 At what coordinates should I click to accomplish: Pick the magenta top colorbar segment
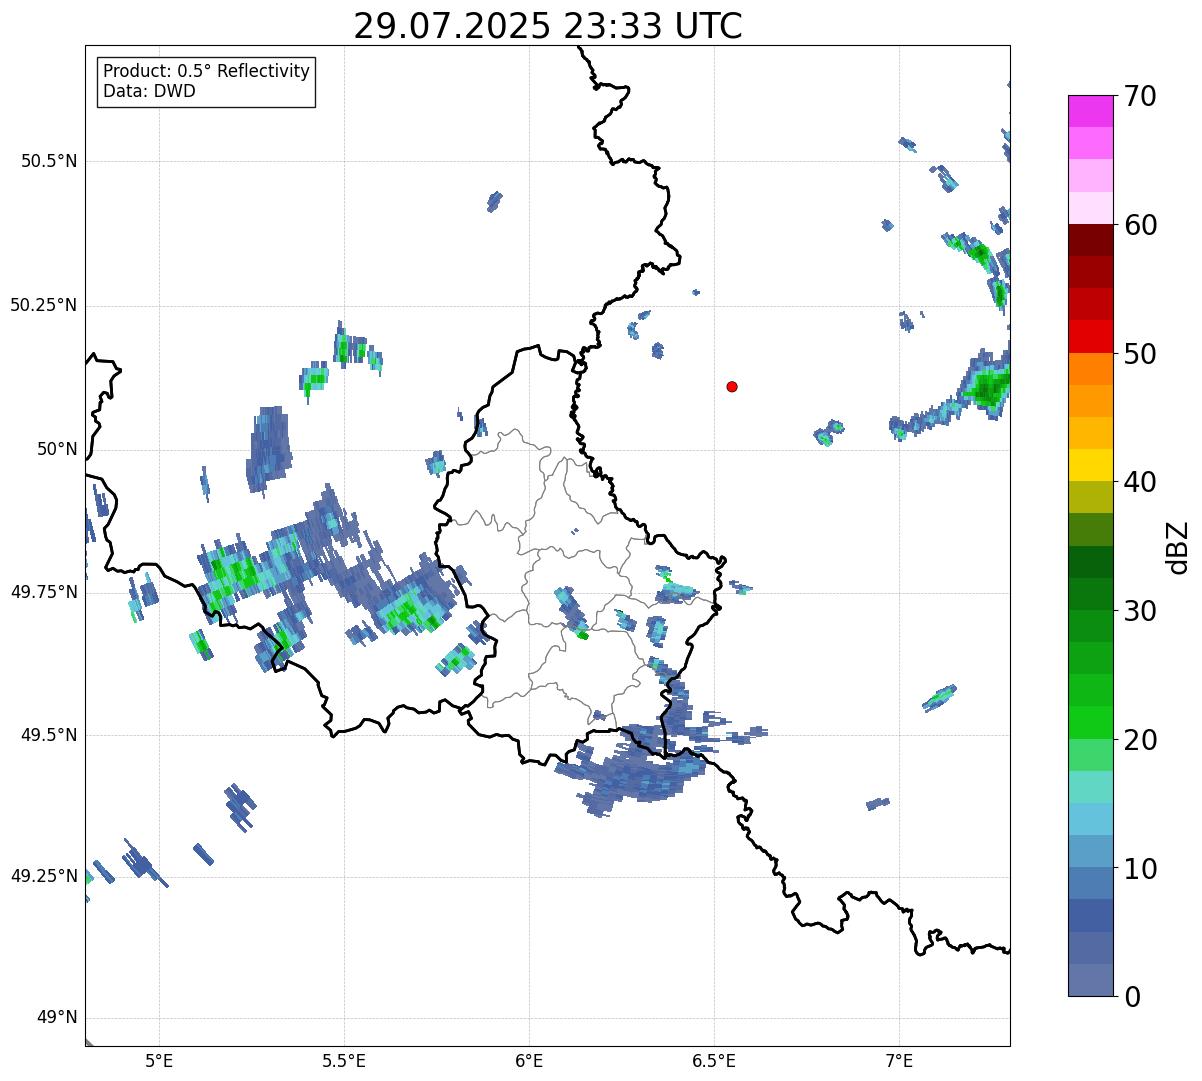pos(1090,111)
